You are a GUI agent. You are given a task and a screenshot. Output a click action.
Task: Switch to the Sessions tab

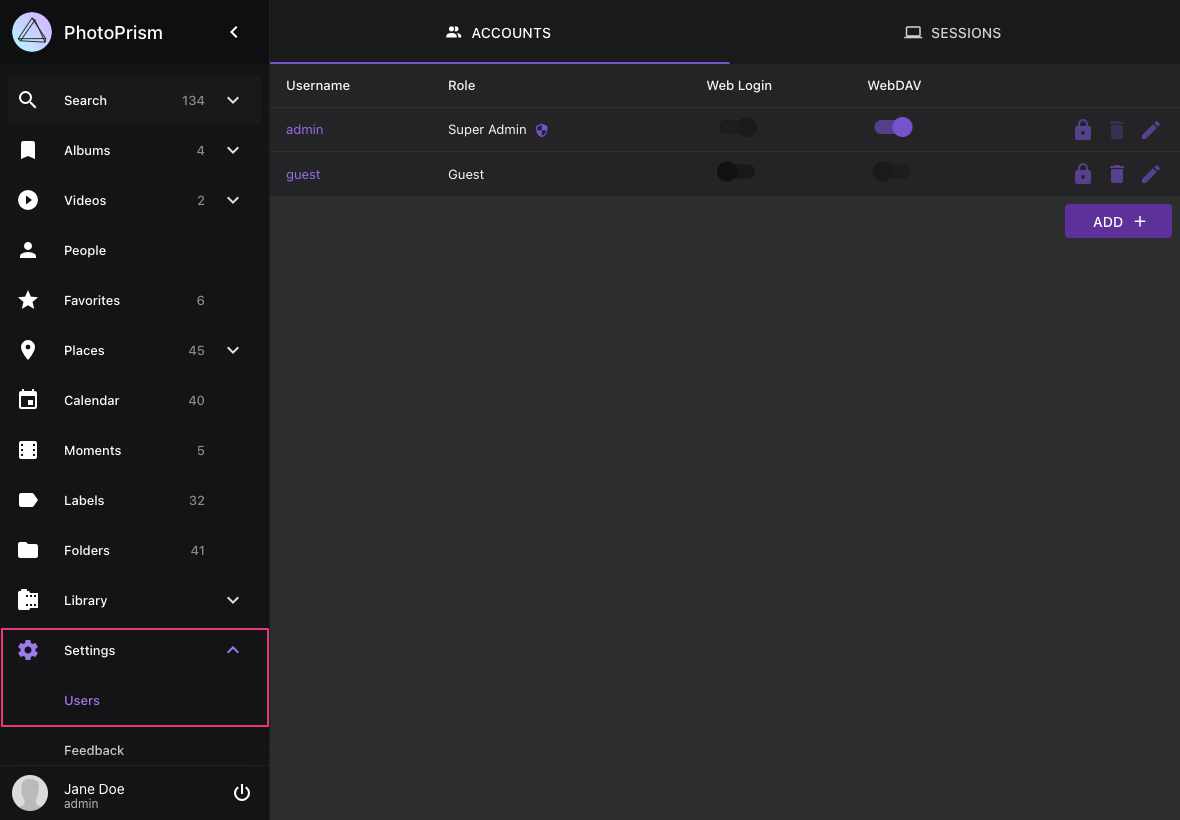click(952, 32)
